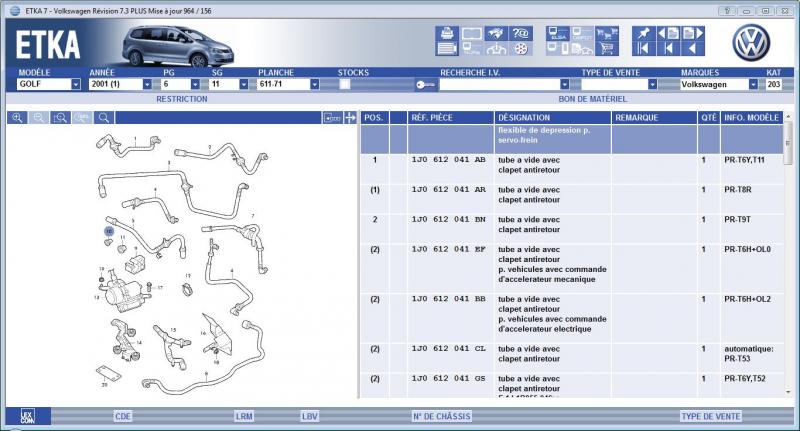The height and width of the screenshot is (431, 800).
Task: Click the KAT field showing 203
Action: tap(773, 84)
